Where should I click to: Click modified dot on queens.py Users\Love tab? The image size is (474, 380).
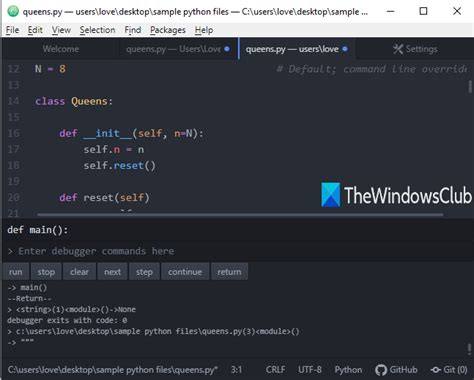point(227,49)
